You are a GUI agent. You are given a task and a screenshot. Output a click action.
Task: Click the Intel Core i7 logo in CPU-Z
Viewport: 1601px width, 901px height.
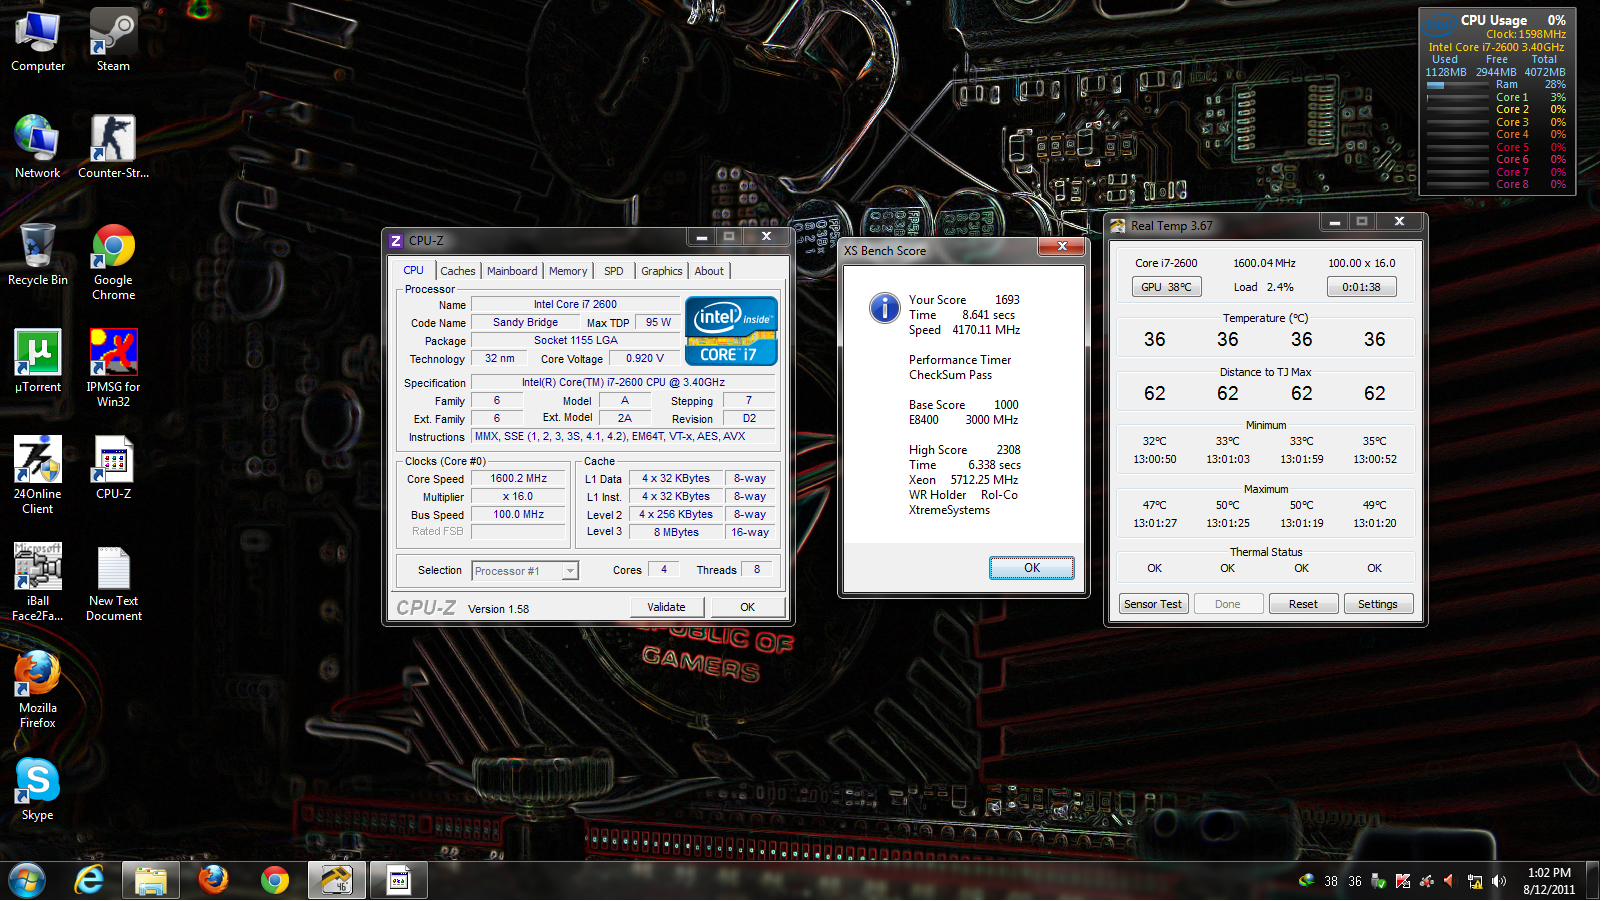click(x=731, y=330)
